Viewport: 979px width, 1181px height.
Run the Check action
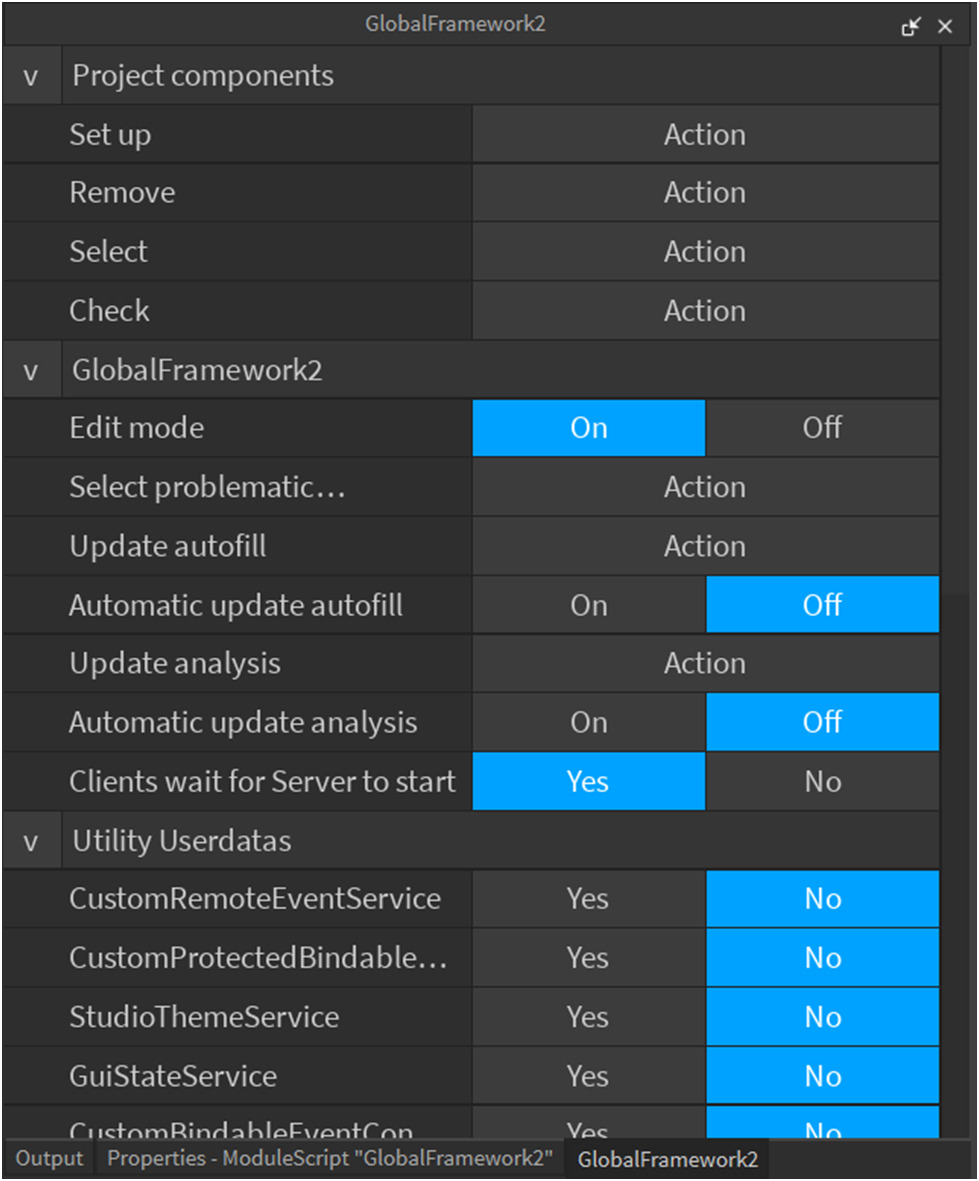(705, 311)
